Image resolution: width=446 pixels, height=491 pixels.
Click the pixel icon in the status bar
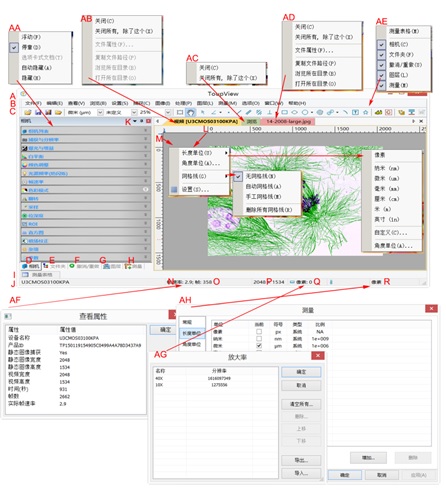tap(292, 282)
